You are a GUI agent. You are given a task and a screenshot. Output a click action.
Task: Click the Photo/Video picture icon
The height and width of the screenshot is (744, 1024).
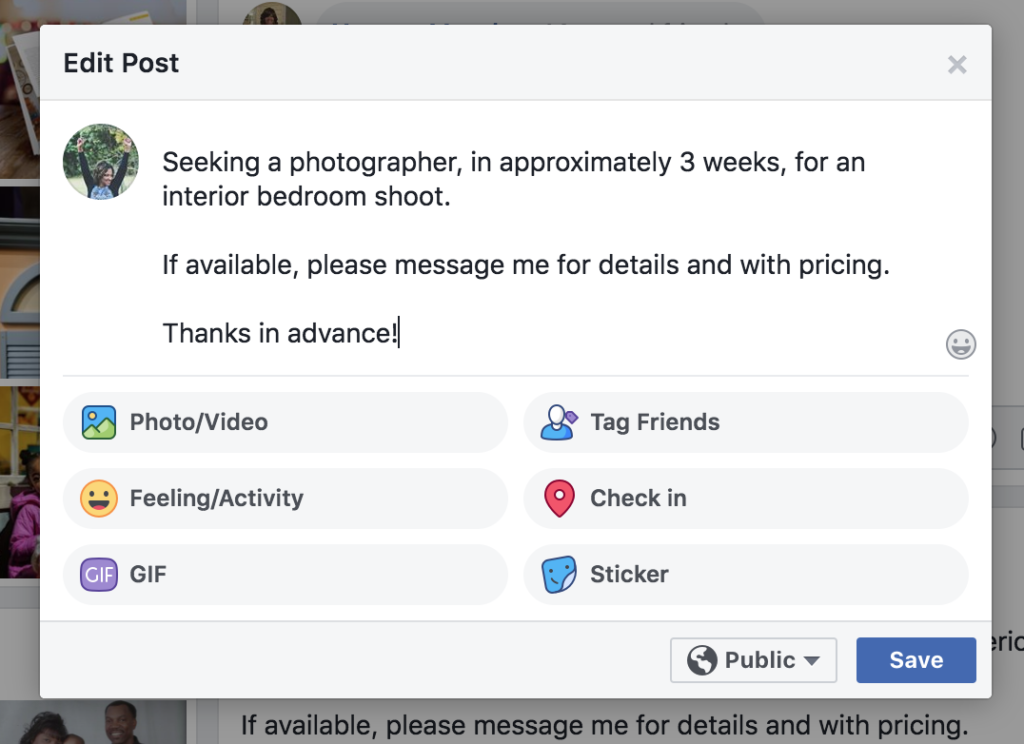99,422
